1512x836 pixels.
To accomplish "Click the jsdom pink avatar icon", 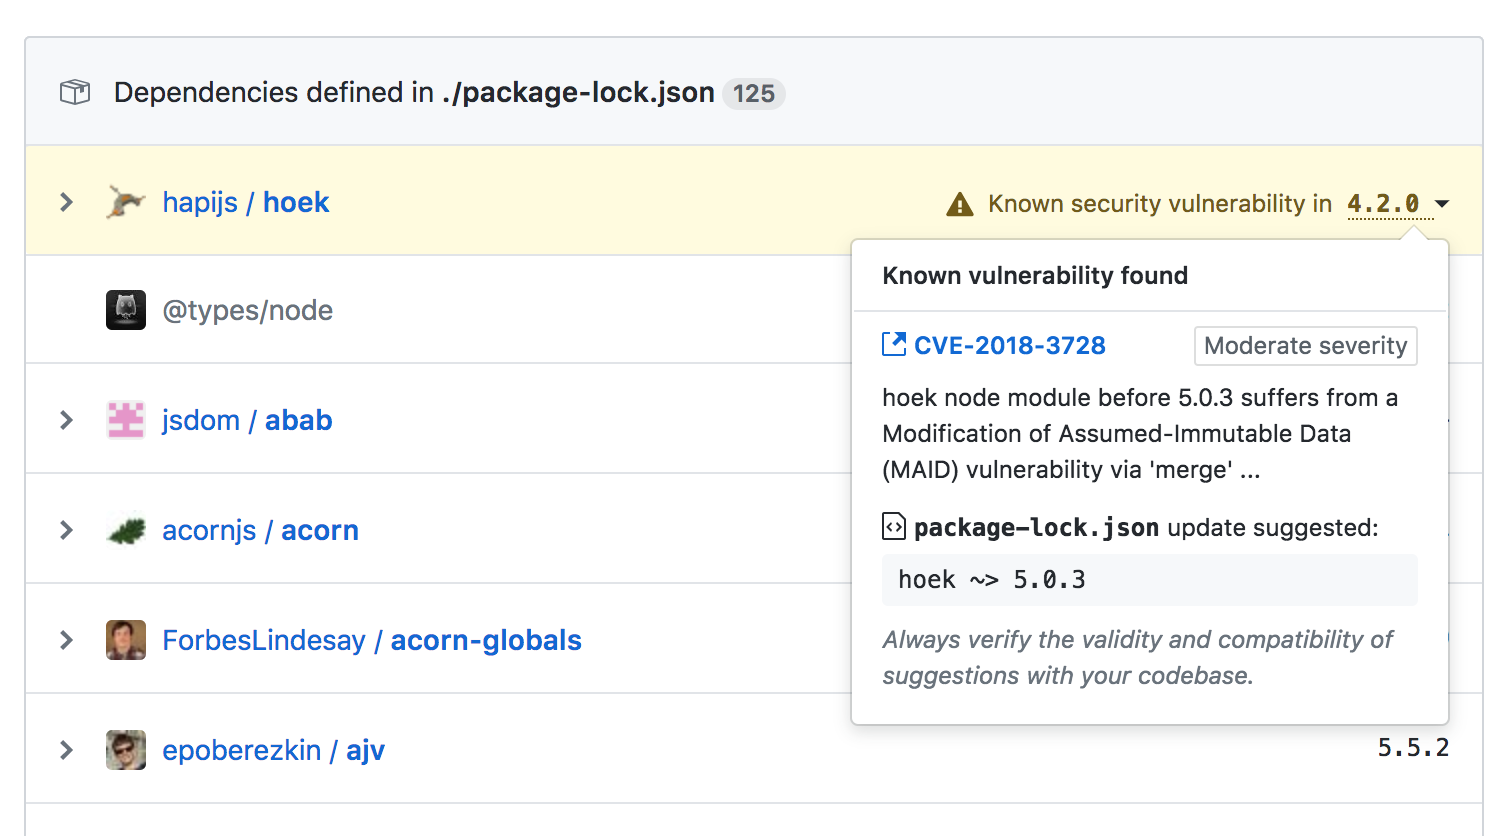I will pos(126,420).
